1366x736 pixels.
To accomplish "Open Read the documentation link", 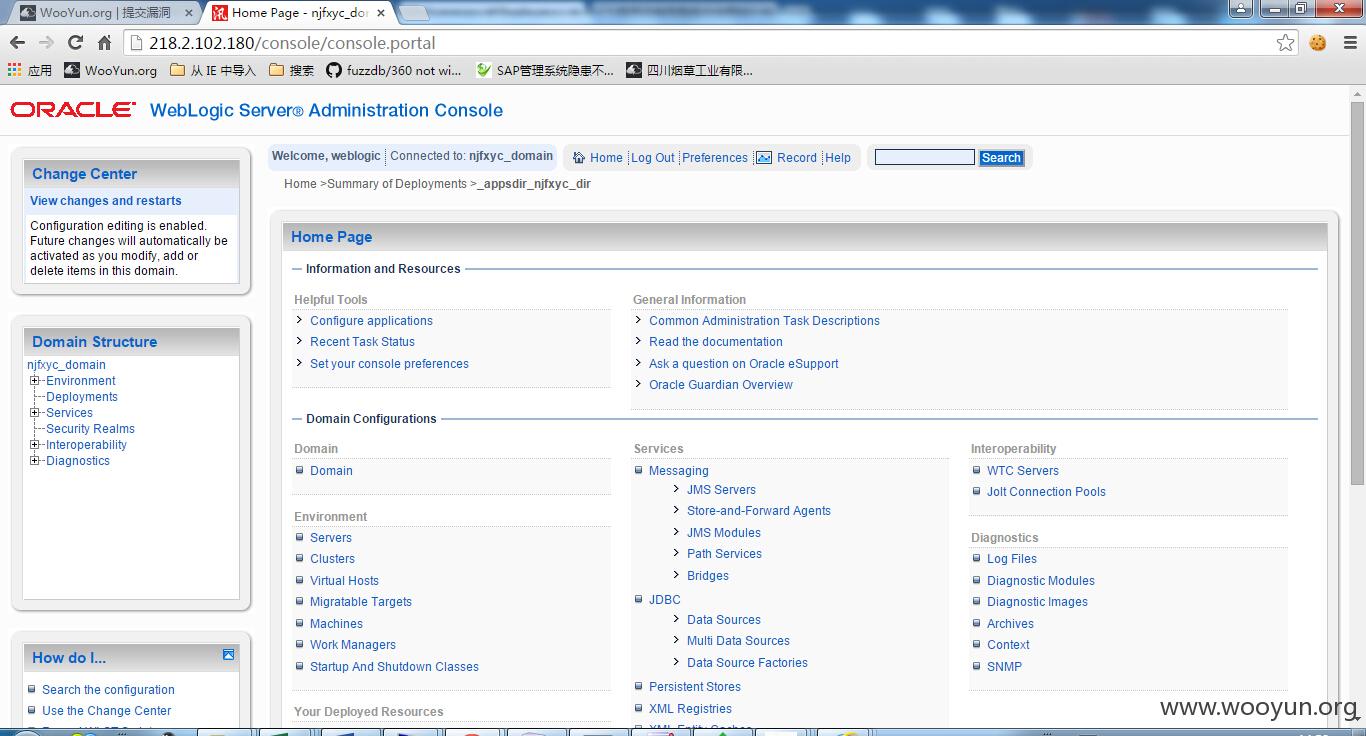I will coord(716,342).
